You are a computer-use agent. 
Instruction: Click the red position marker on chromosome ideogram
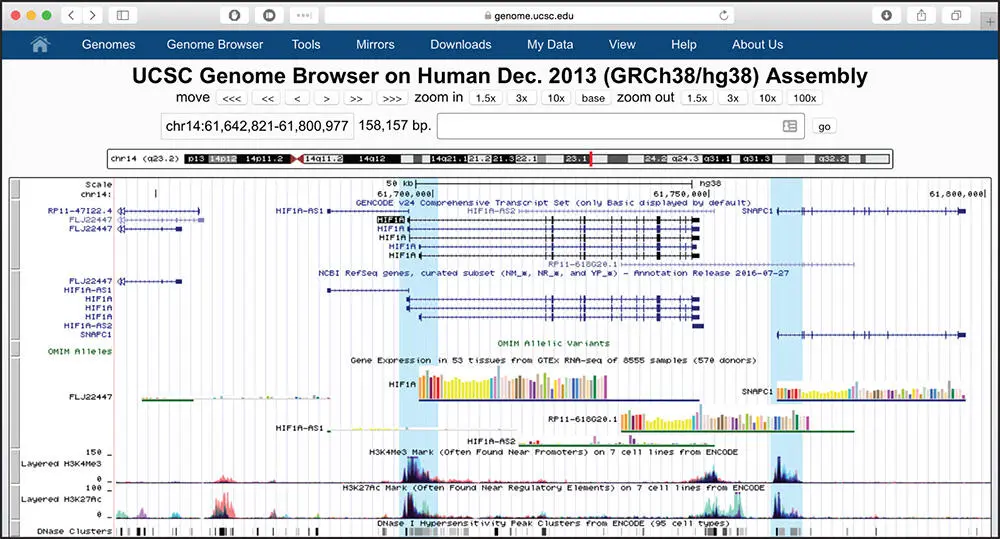[591, 159]
